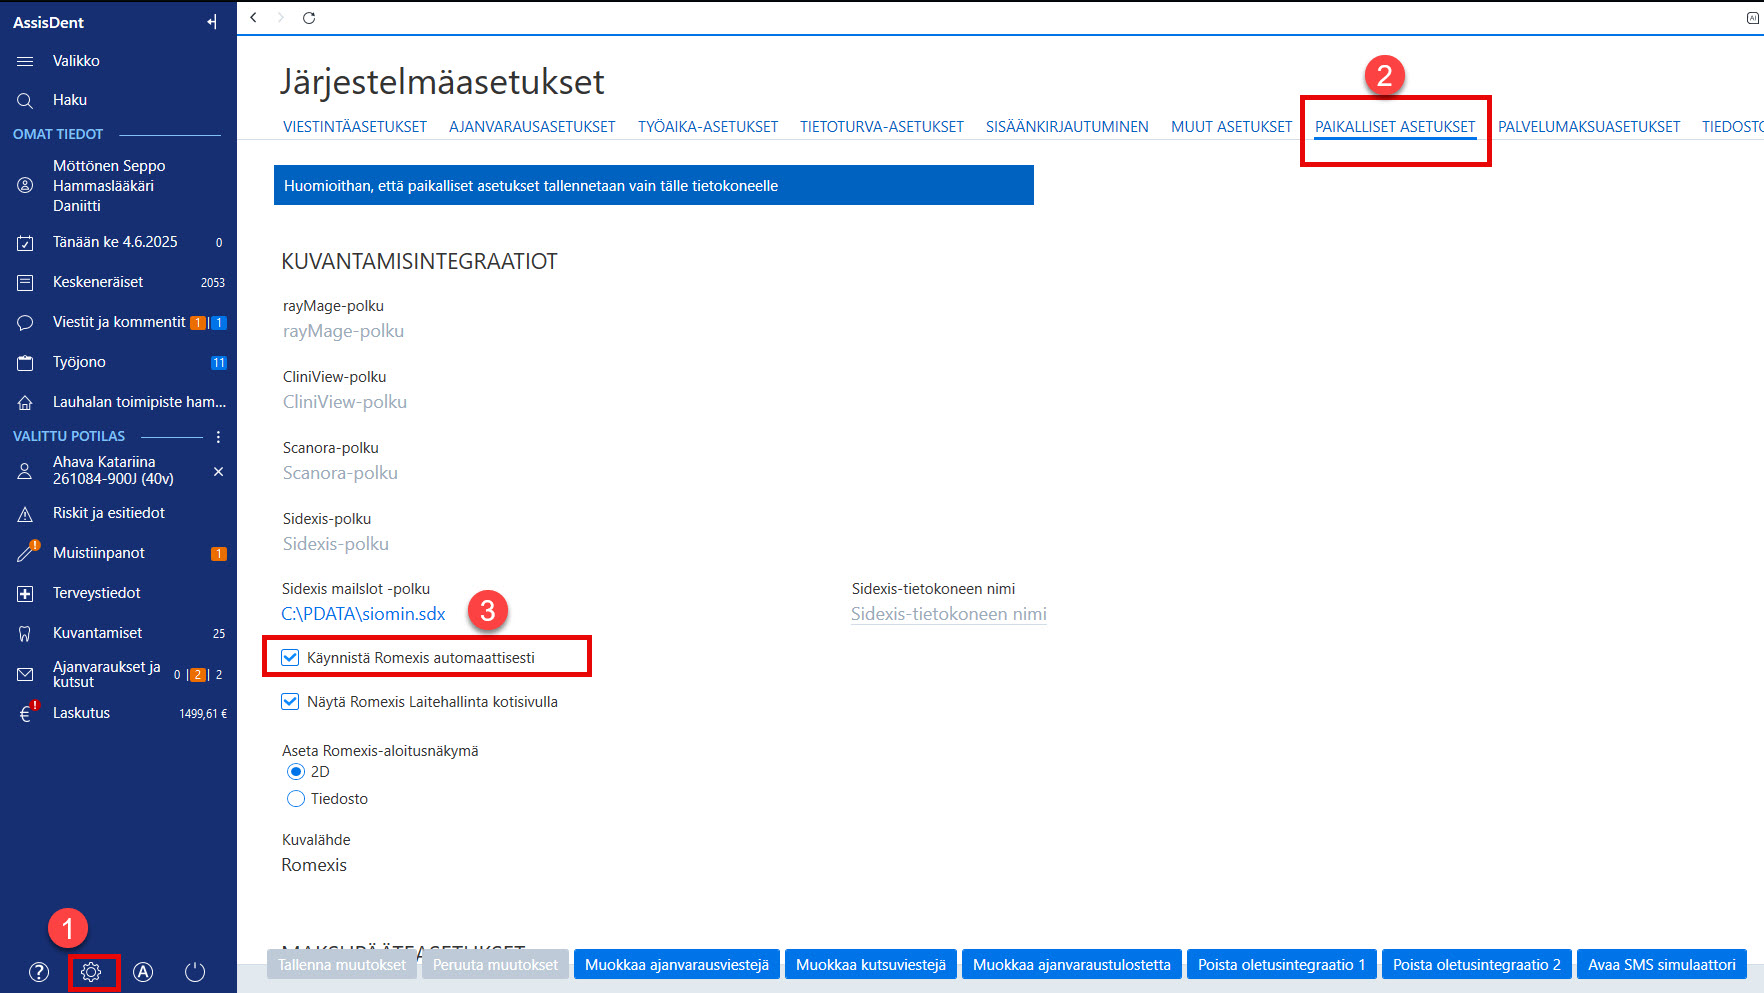The width and height of the screenshot is (1764, 993).
Task: Open the help question mark icon
Action: pyautogui.click(x=39, y=972)
